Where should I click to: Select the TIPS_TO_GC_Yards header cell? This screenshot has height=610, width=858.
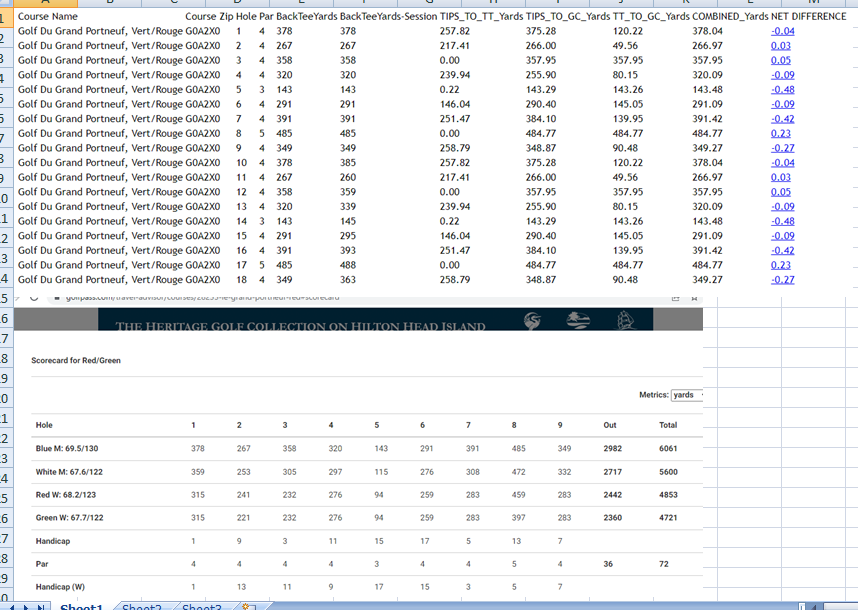point(567,16)
